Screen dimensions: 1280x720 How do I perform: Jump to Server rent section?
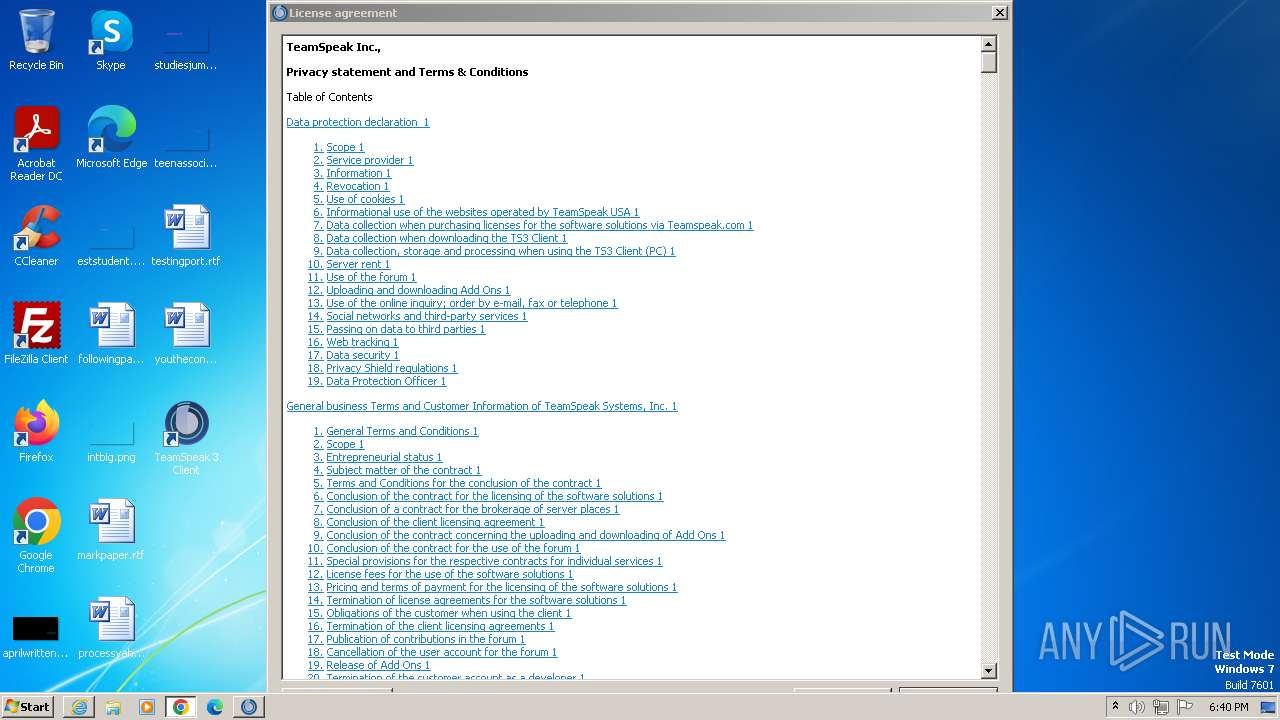click(x=358, y=264)
